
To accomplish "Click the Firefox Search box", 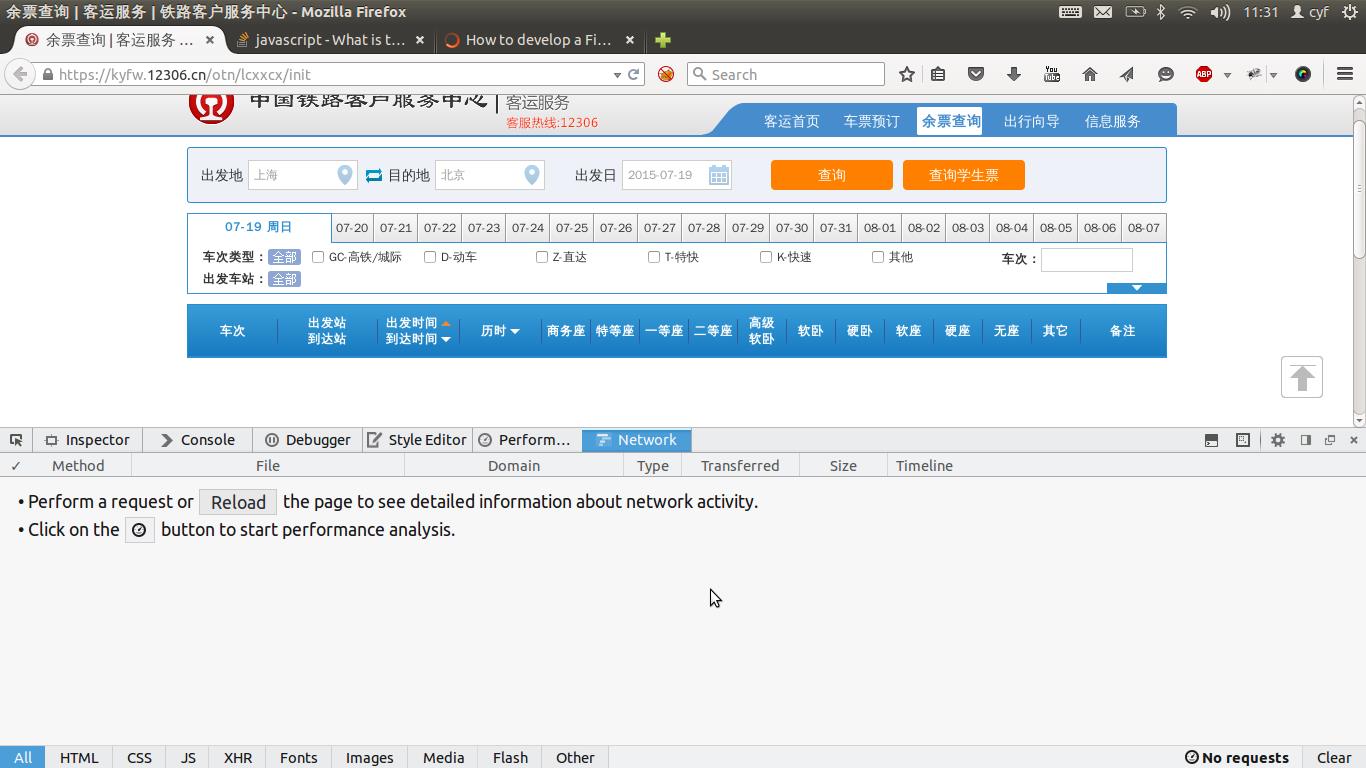I will coord(786,74).
